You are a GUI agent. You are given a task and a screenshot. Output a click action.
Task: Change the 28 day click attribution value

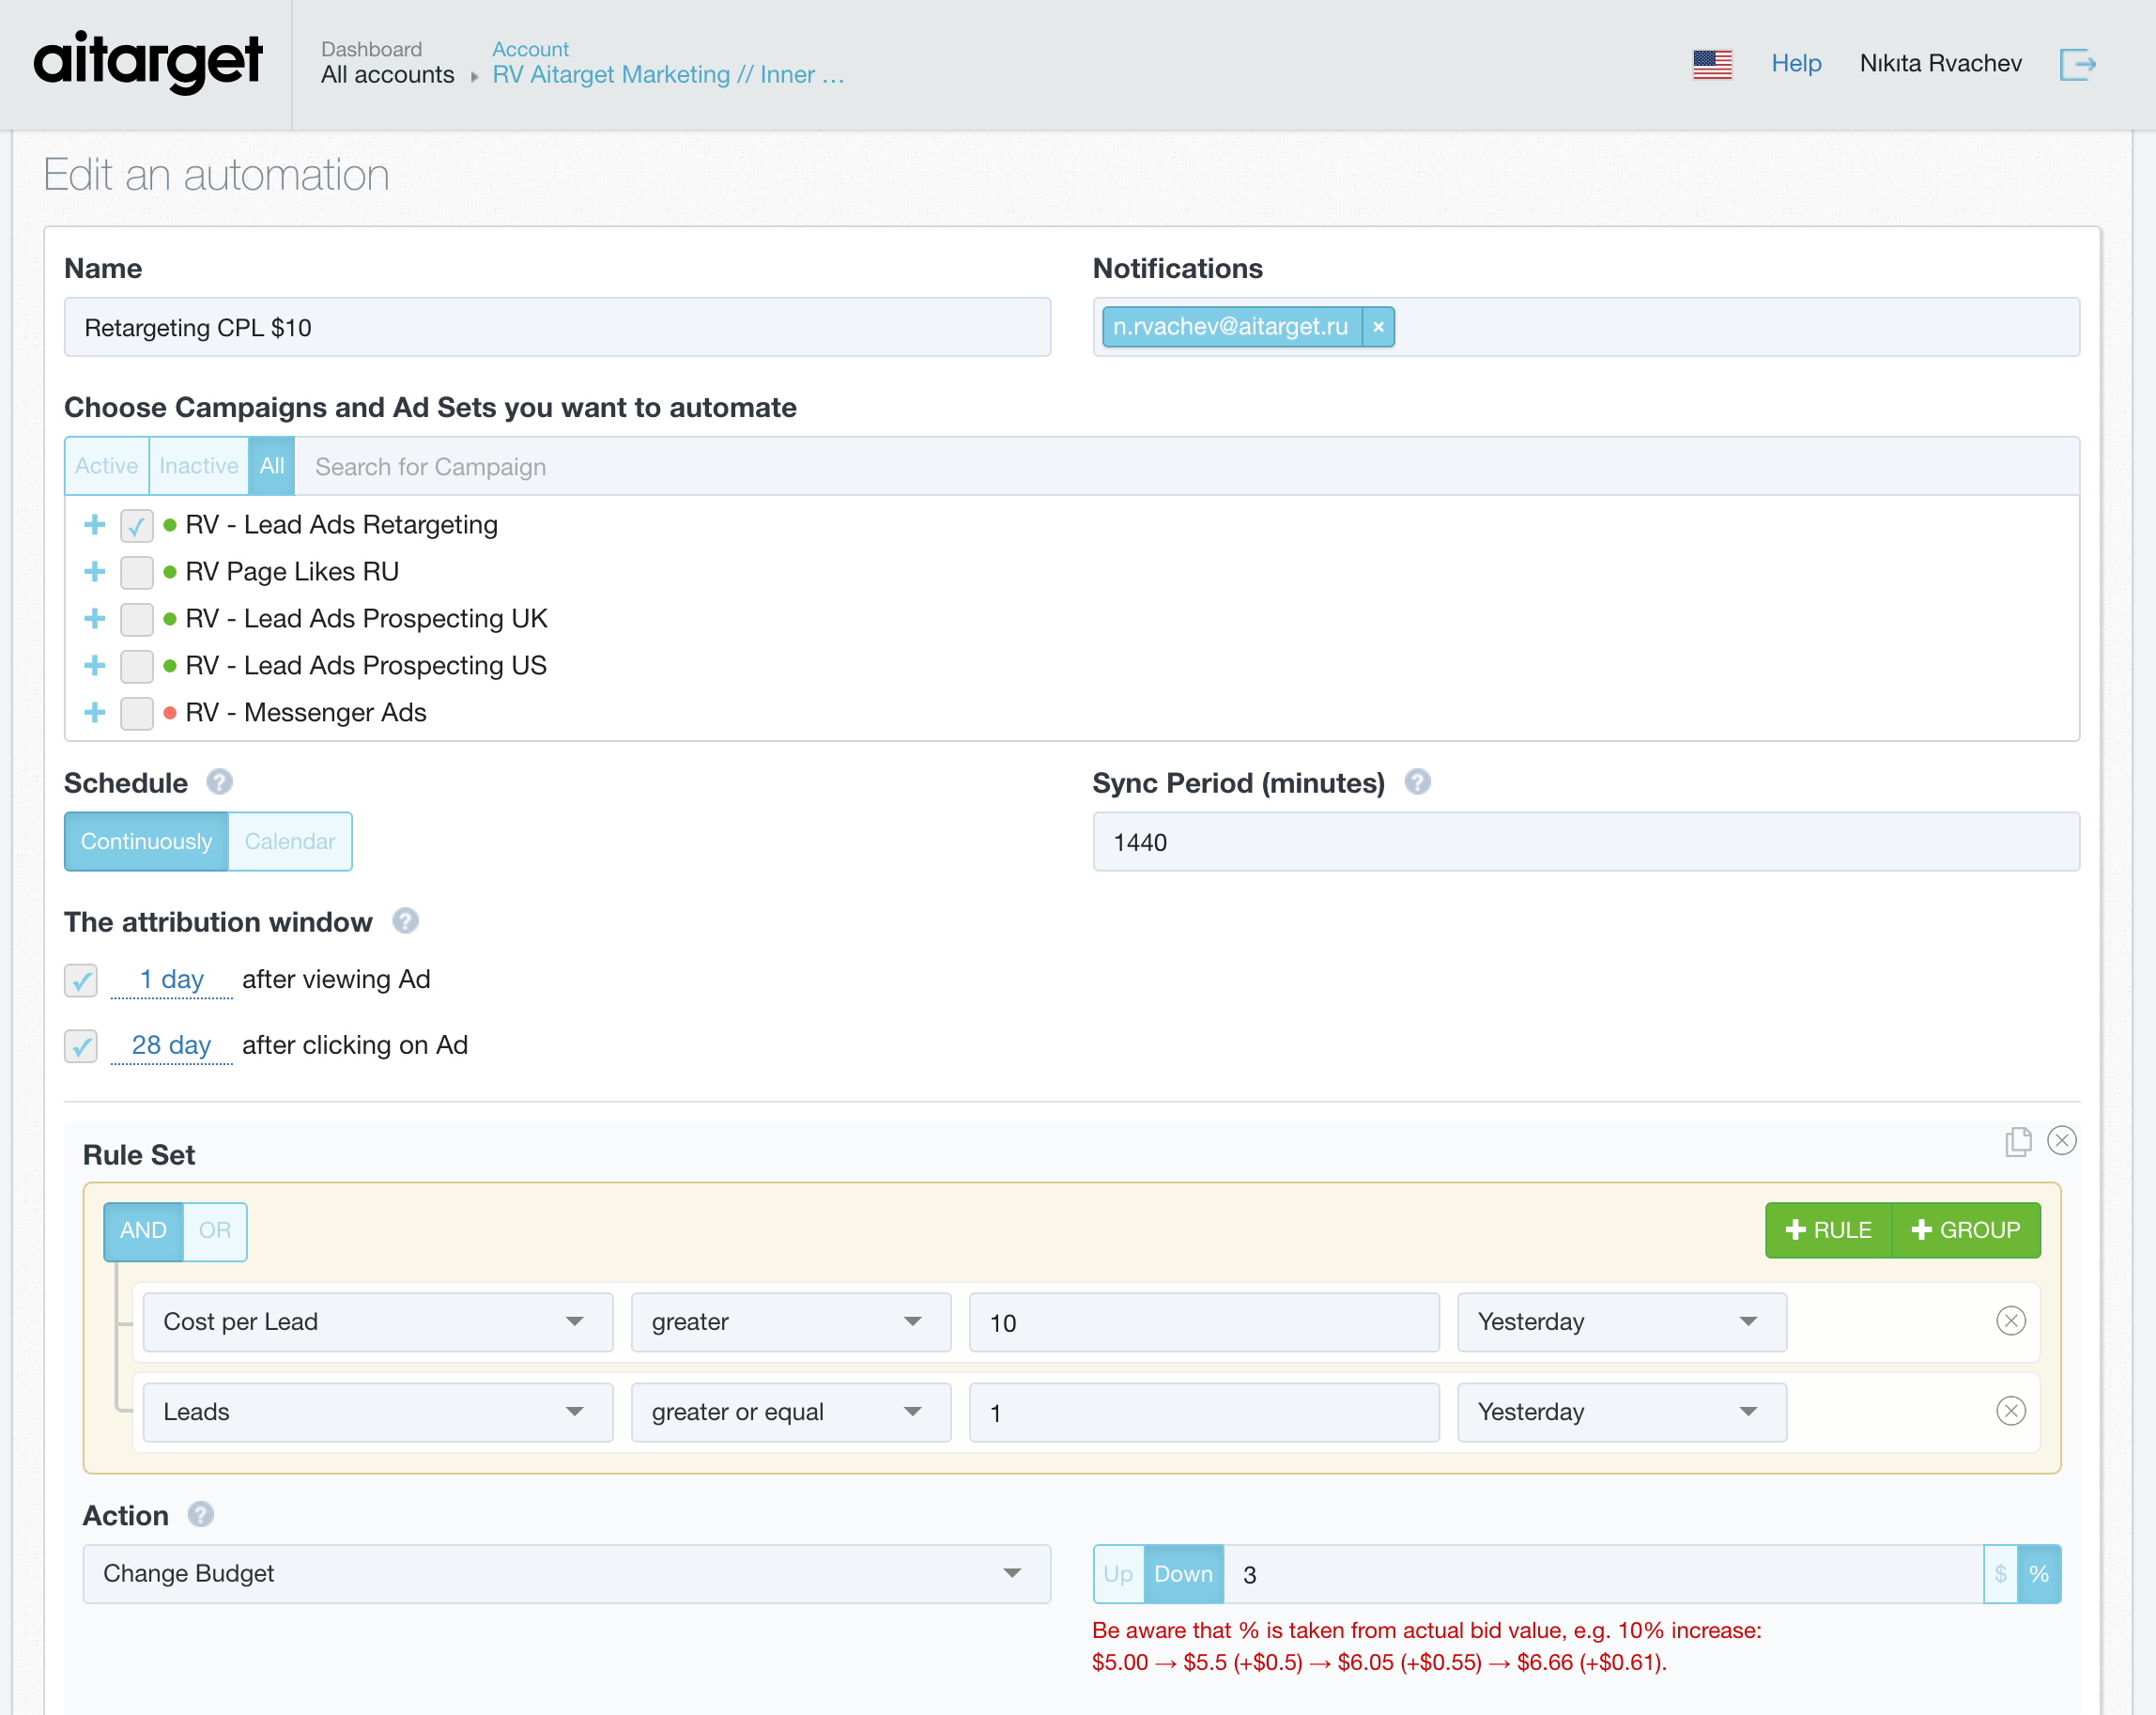coord(171,1046)
